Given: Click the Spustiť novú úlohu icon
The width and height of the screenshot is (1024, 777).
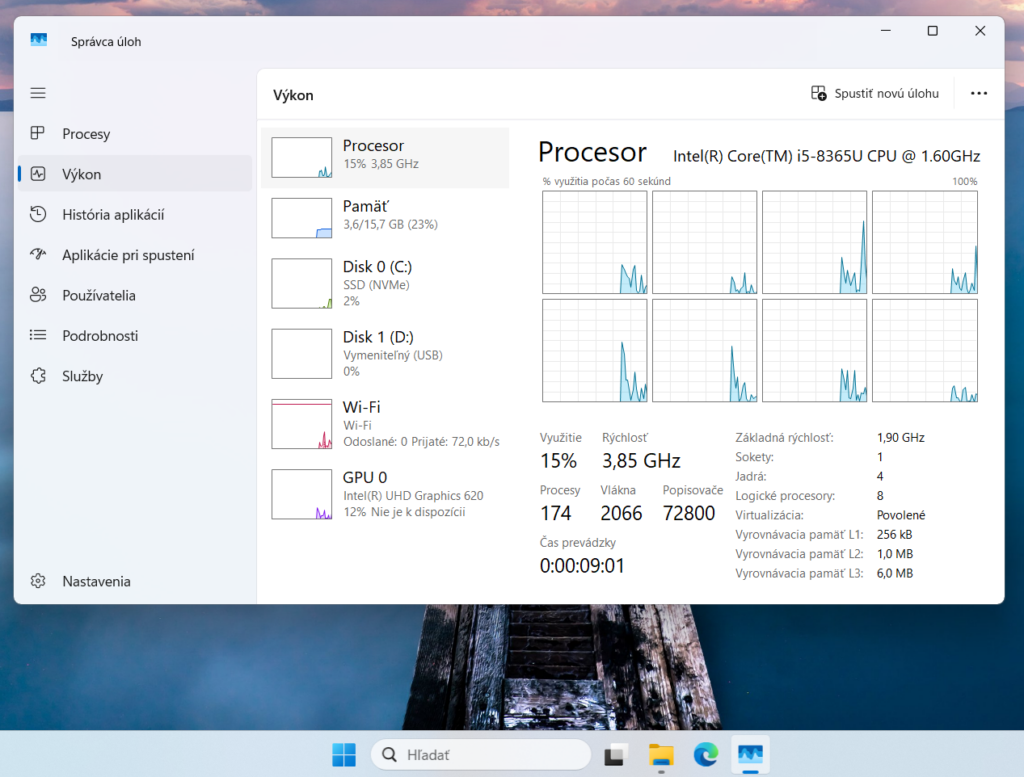Looking at the screenshot, I should 818,93.
